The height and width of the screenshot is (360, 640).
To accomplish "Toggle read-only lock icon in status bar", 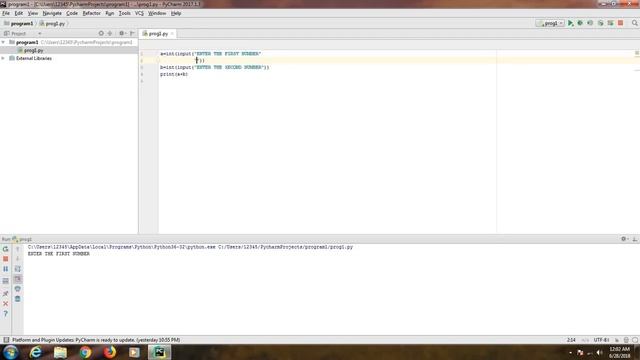I will pos(617,340).
